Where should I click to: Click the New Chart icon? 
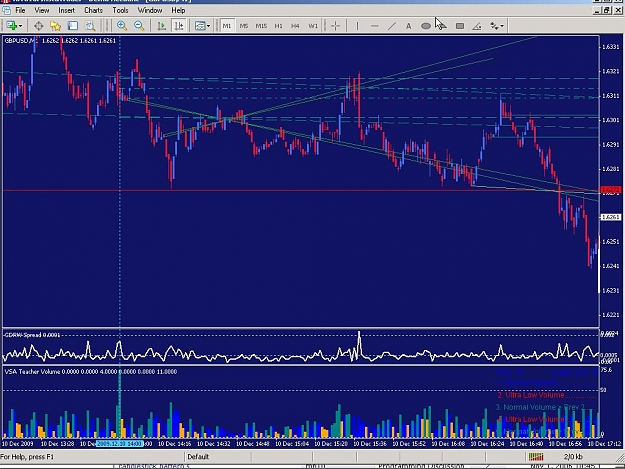coord(11,26)
